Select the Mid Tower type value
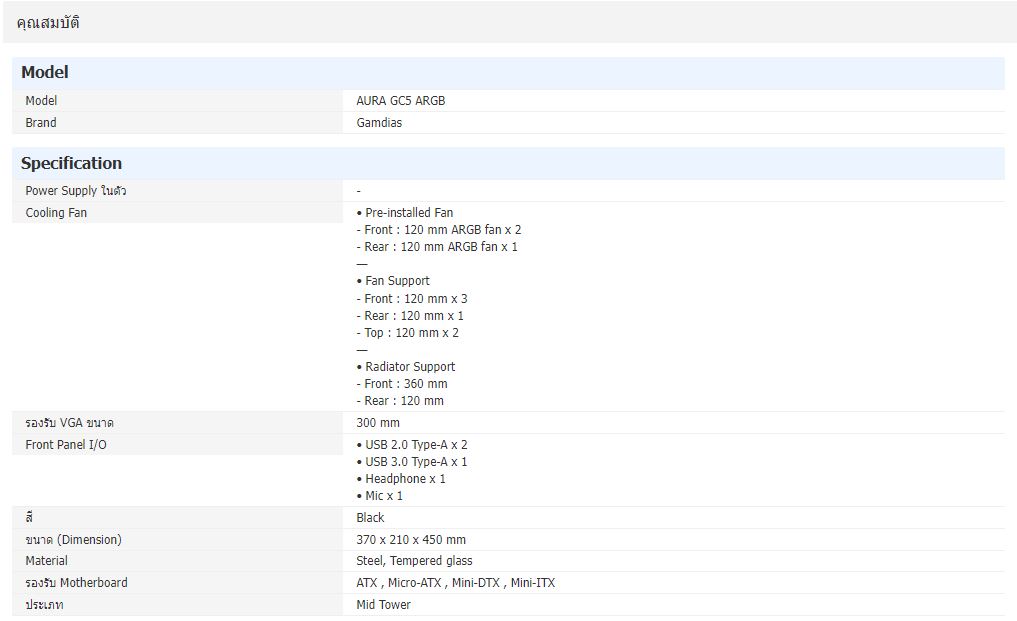1017x621 pixels. point(383,605)
